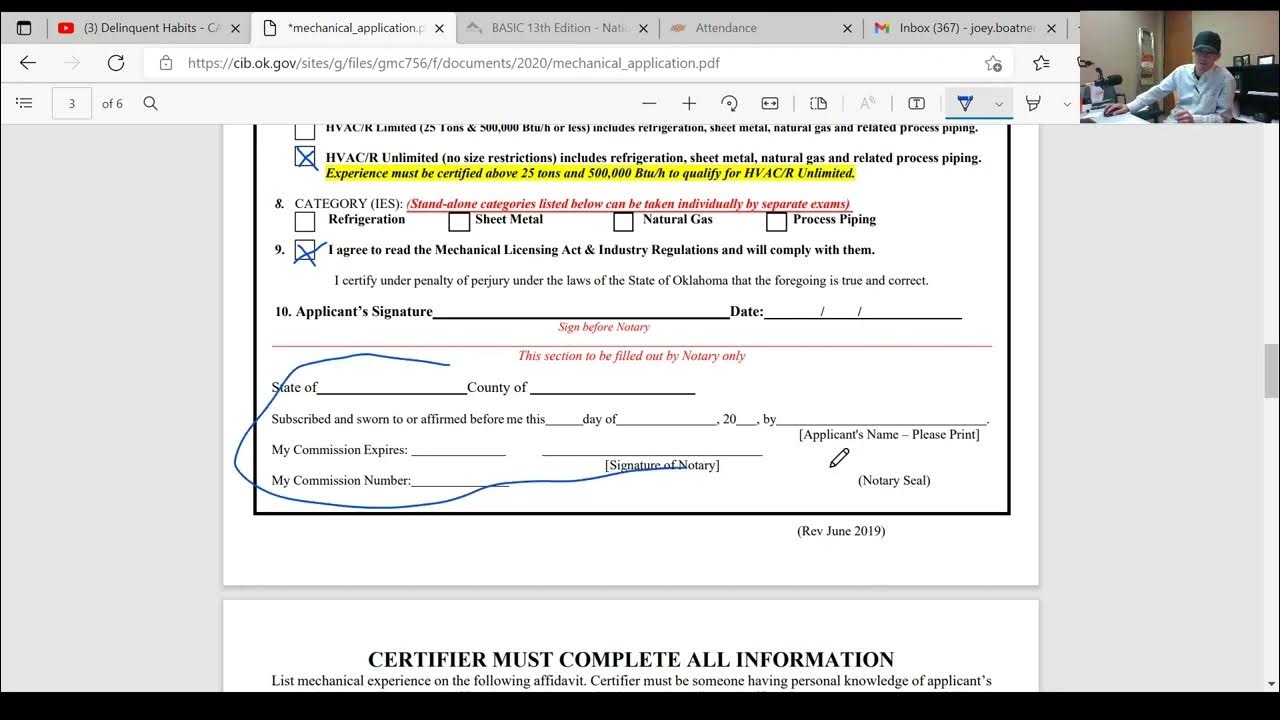Start the Read aloud tool
Viewport: 1280px width, 720px height.
(x=867, y=103)
